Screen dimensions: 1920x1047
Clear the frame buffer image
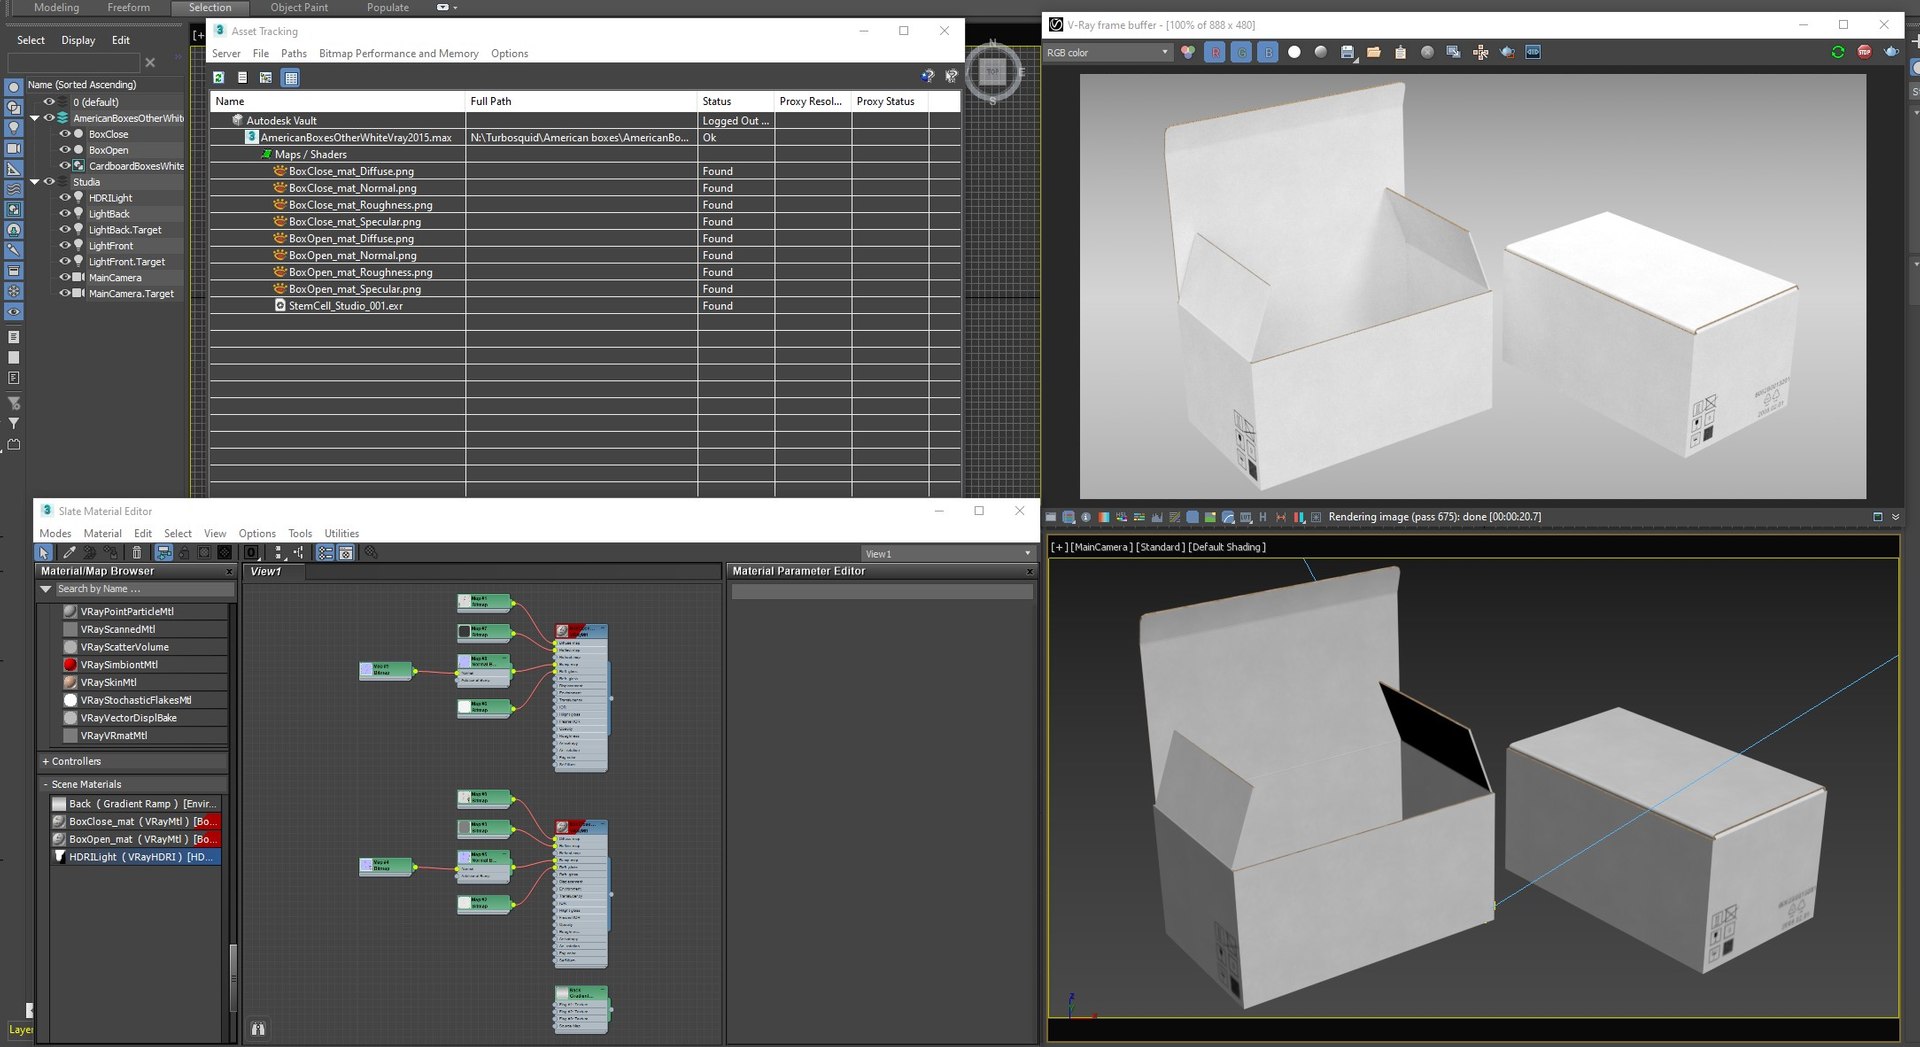(1427, 52)
